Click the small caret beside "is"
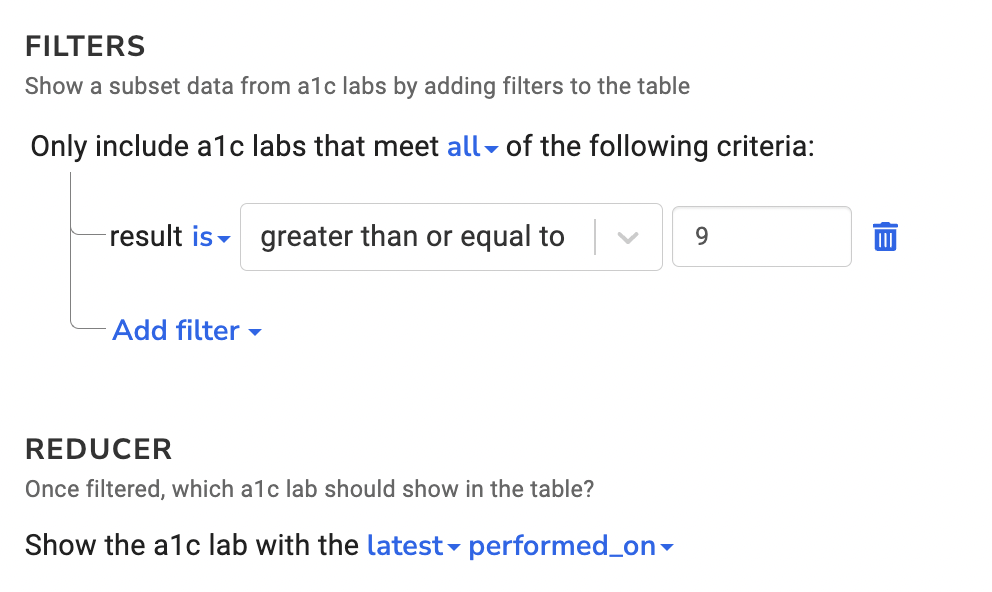992x592 pixels. coord(224,240)
